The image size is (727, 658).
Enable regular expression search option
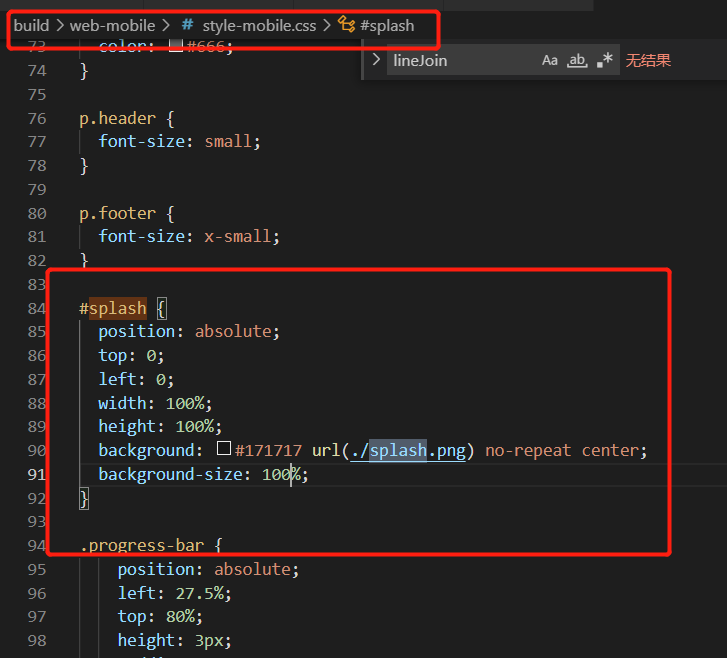pyautogui.click(x=604, y=60)
